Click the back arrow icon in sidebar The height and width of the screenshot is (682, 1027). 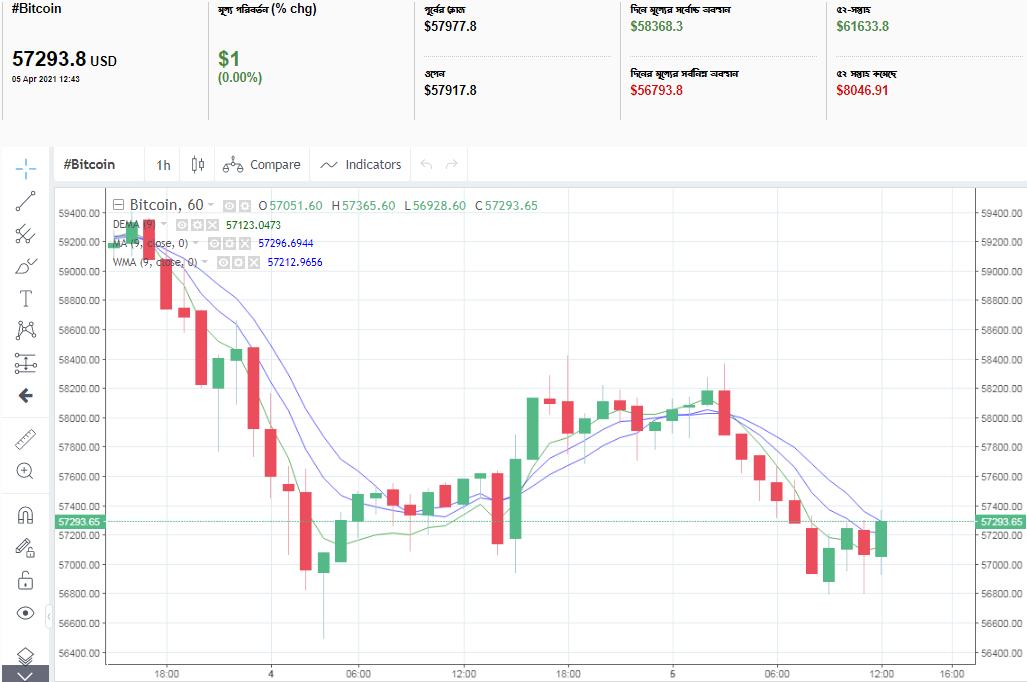tap(26, 396)
